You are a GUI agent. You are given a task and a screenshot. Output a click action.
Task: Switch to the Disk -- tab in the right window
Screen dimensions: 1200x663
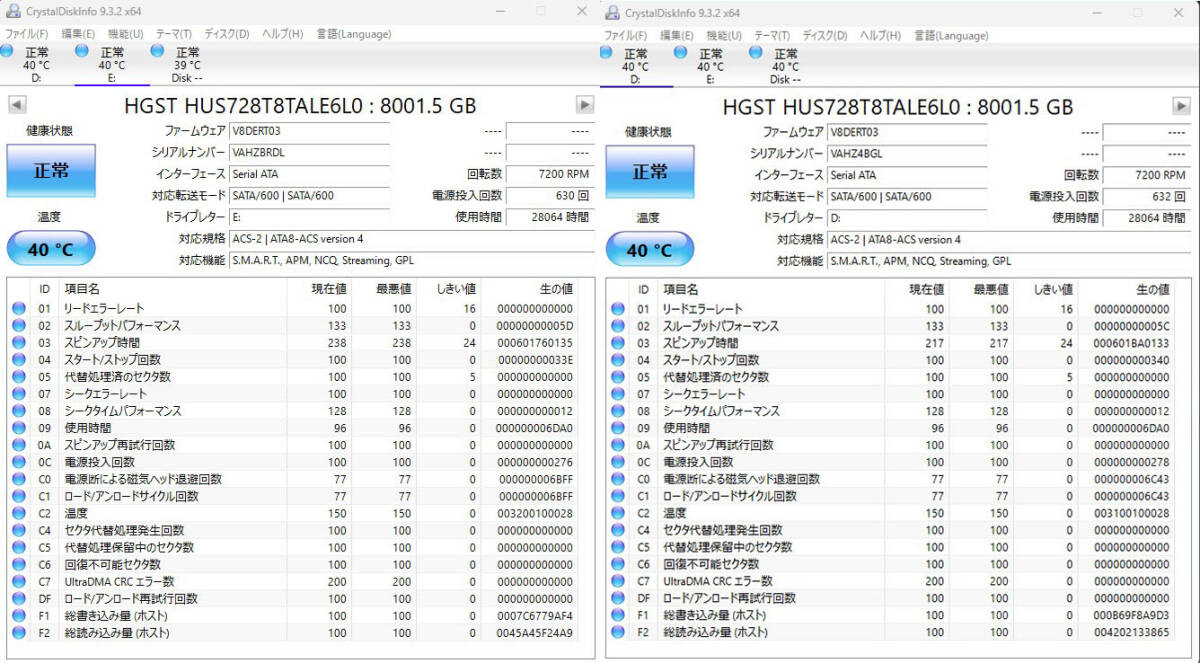pyautogui.click(x=786, y=66)
